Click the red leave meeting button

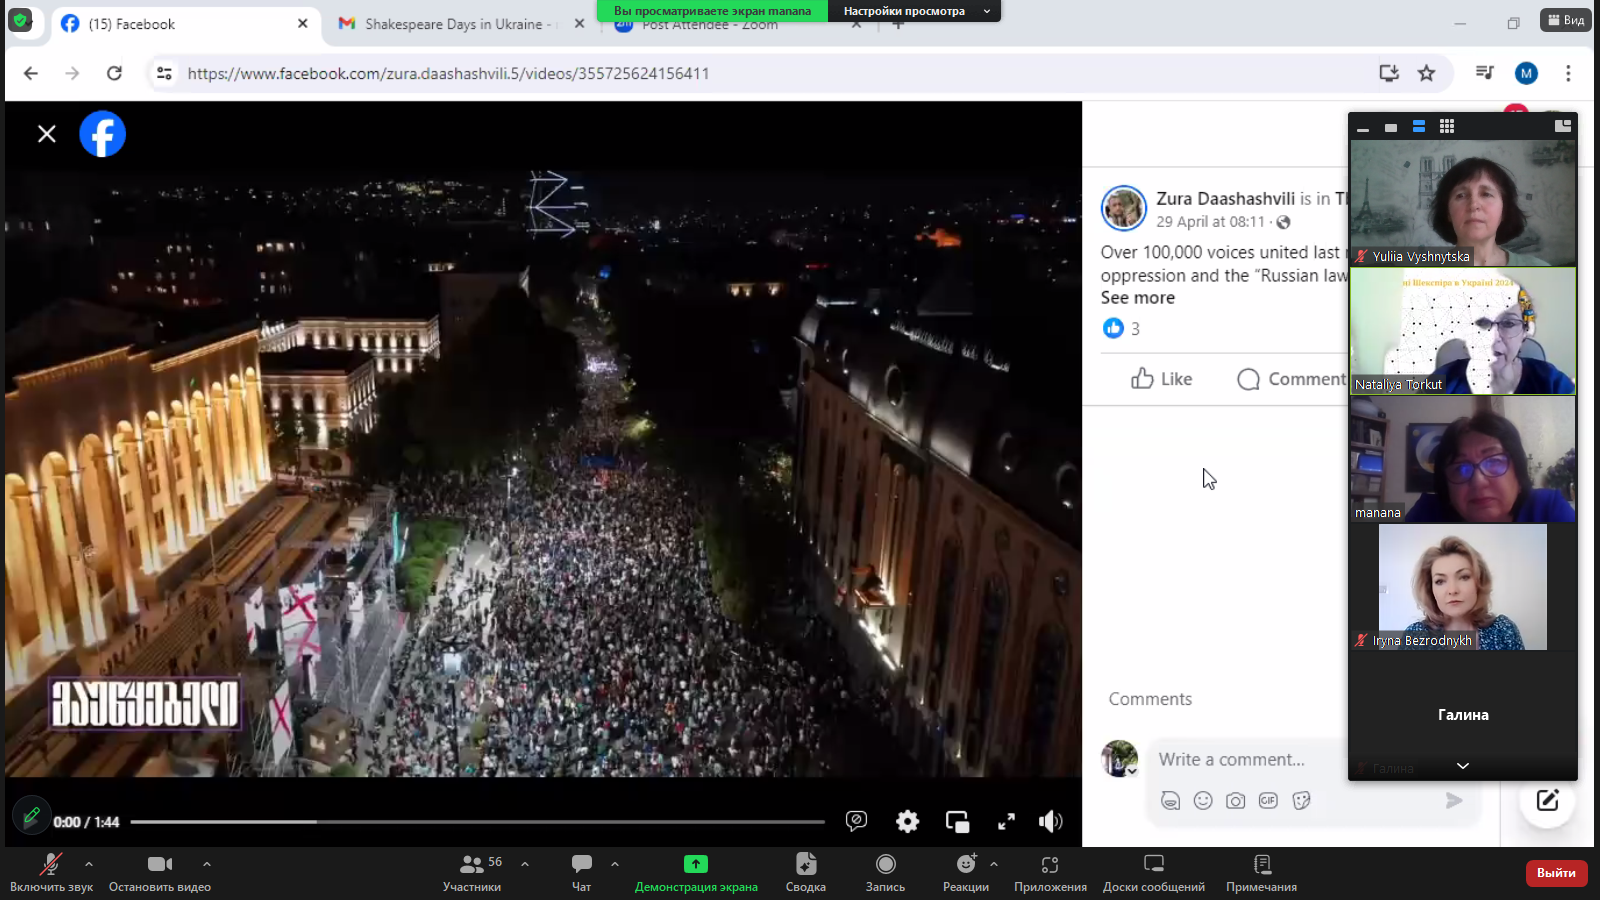1555,873
